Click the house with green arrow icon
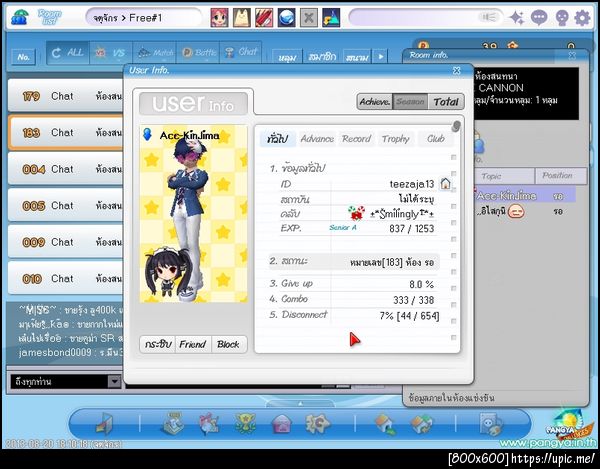600x469 pixels. [x=385, y=424]
